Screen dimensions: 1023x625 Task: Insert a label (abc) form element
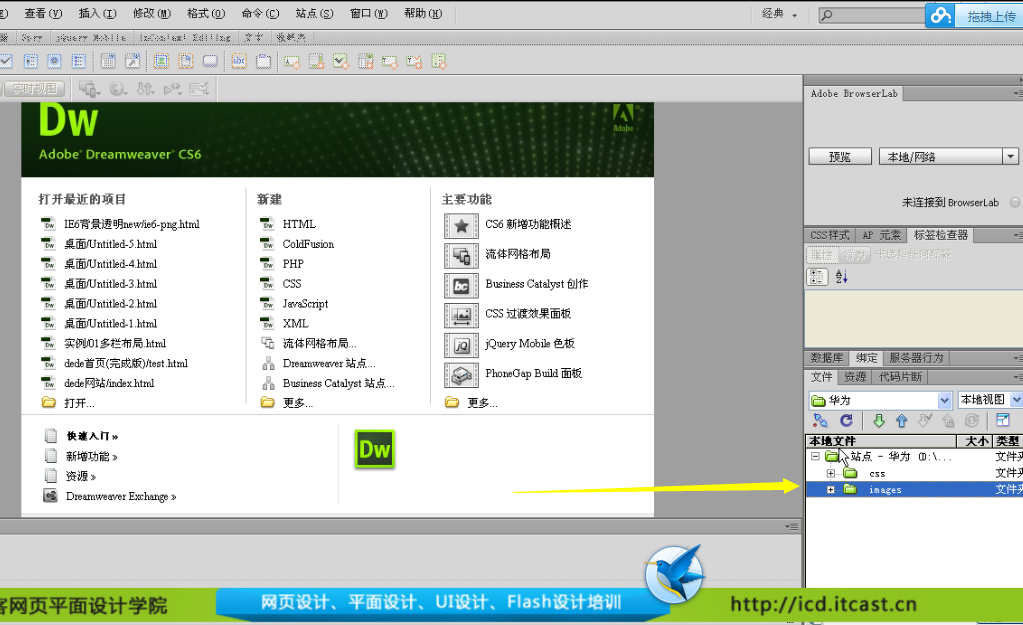click(x=239, y=61)
